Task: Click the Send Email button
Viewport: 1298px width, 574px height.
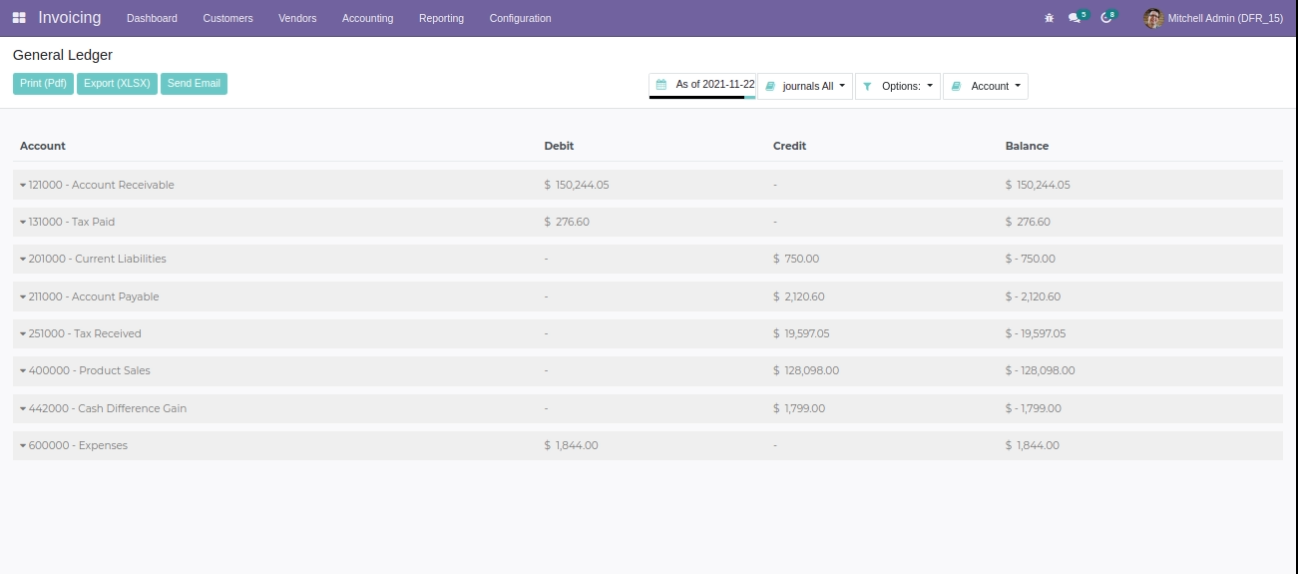Action: (x=194, y=84)
